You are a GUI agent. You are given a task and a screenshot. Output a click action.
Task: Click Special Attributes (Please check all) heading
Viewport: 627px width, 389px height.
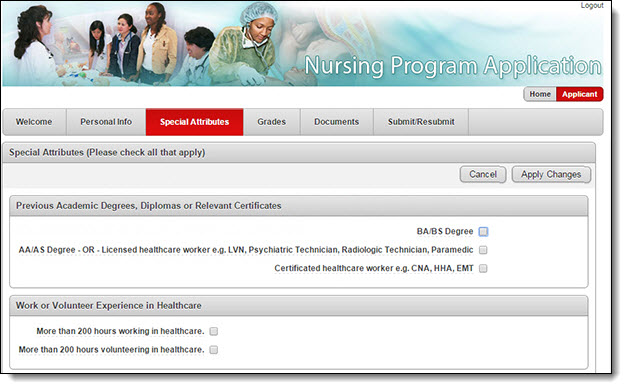(x=107, y=153)
